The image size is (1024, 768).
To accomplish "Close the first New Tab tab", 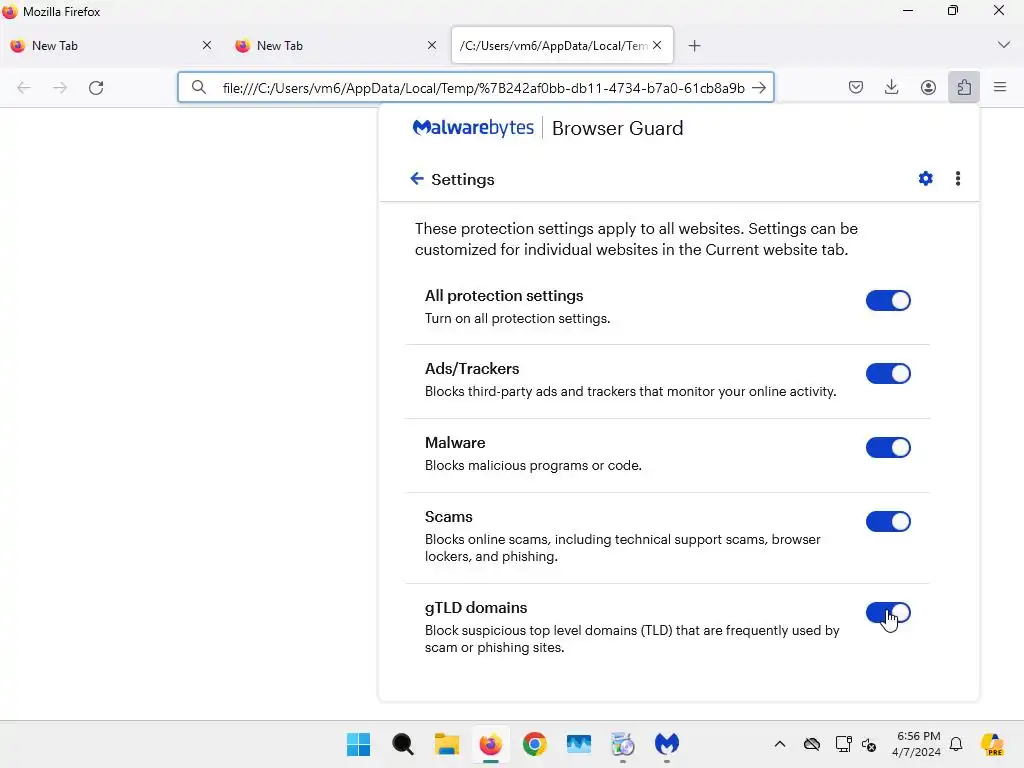I will (x=206, y=45).
